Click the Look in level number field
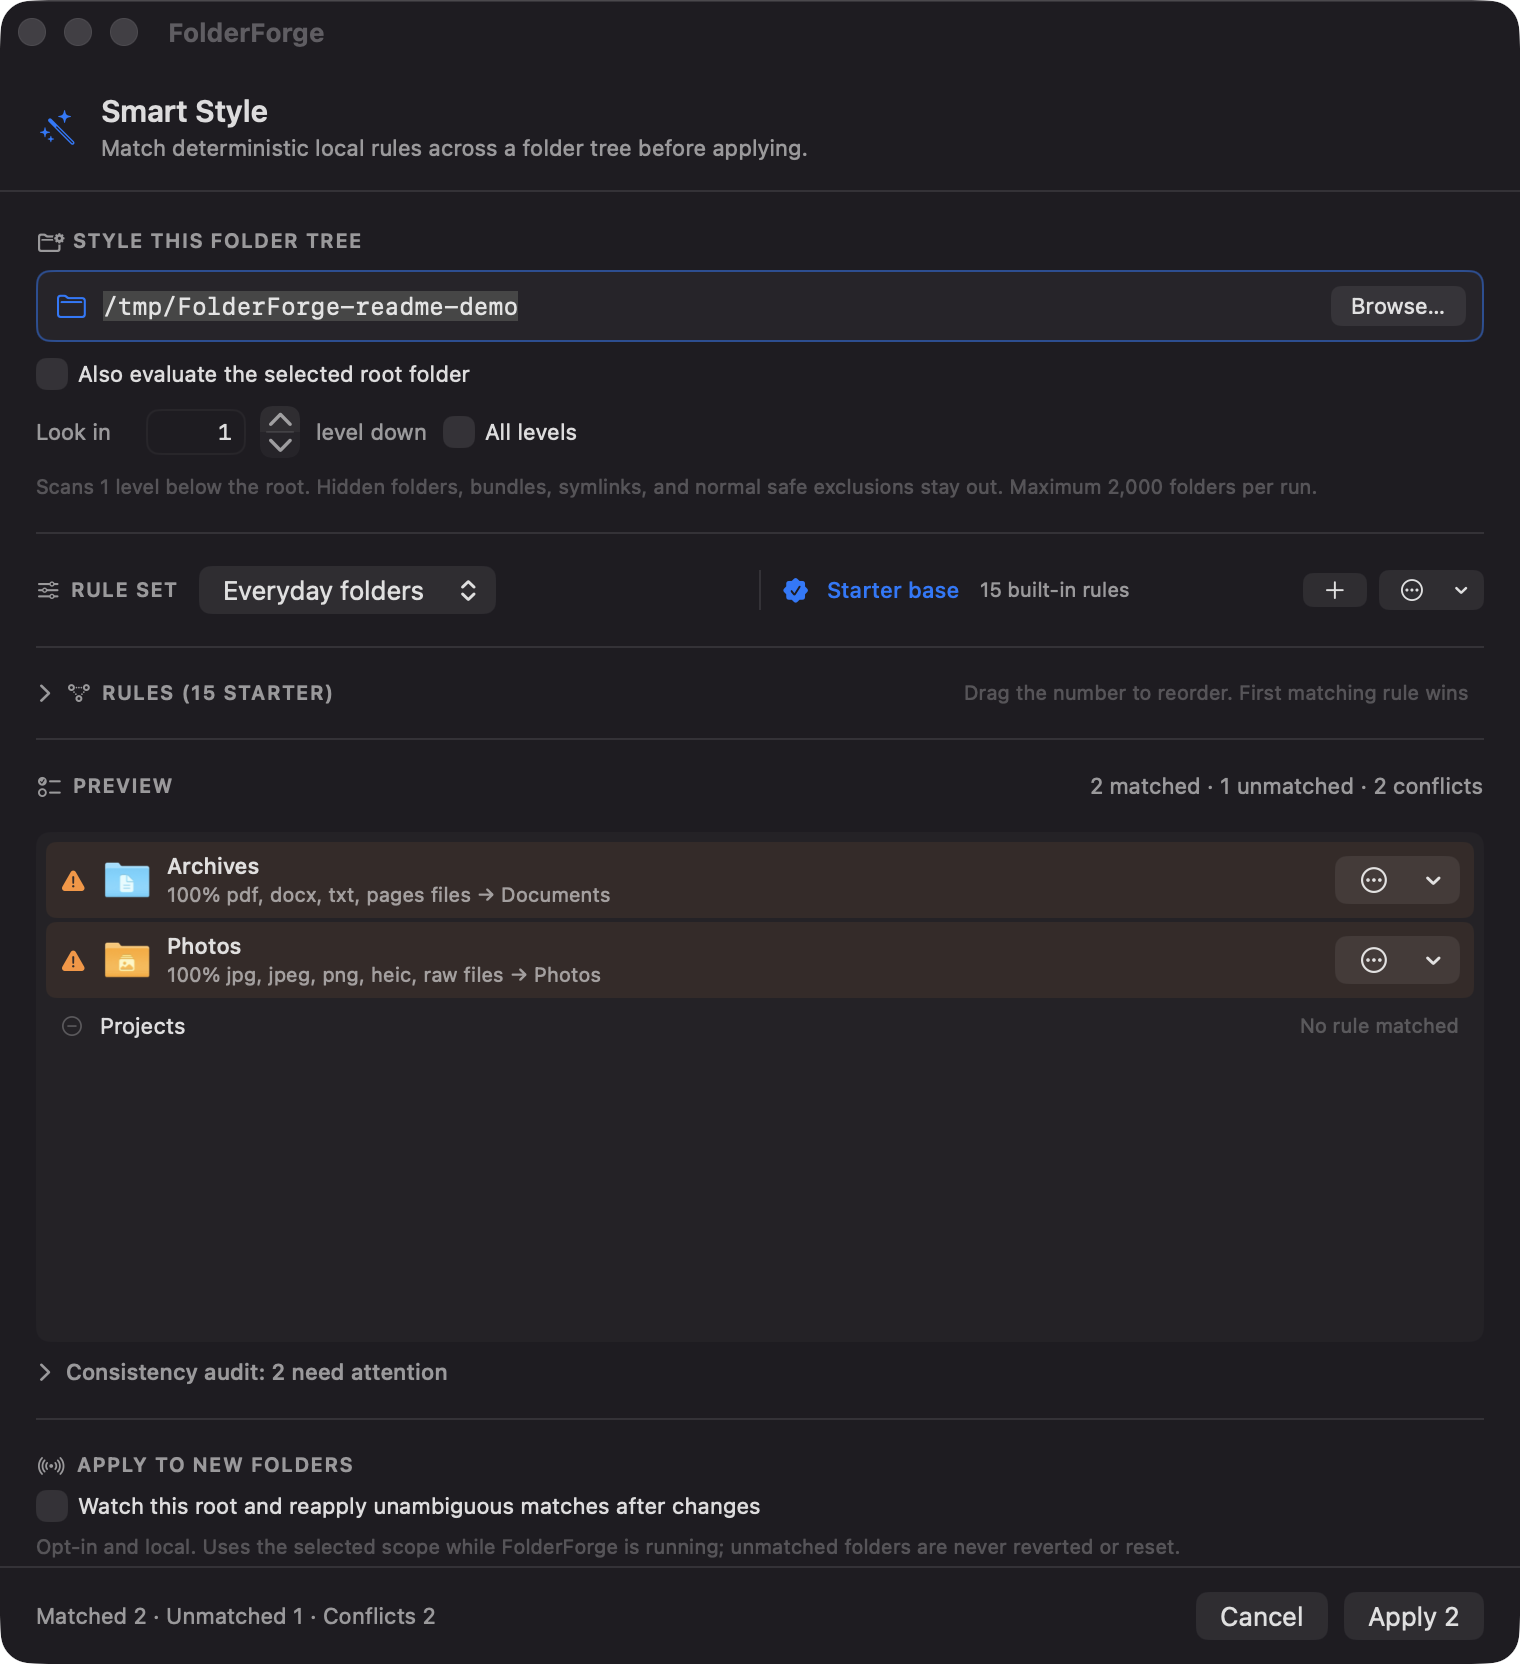Screen dimensions: 1520x1664 pos(196,432)
